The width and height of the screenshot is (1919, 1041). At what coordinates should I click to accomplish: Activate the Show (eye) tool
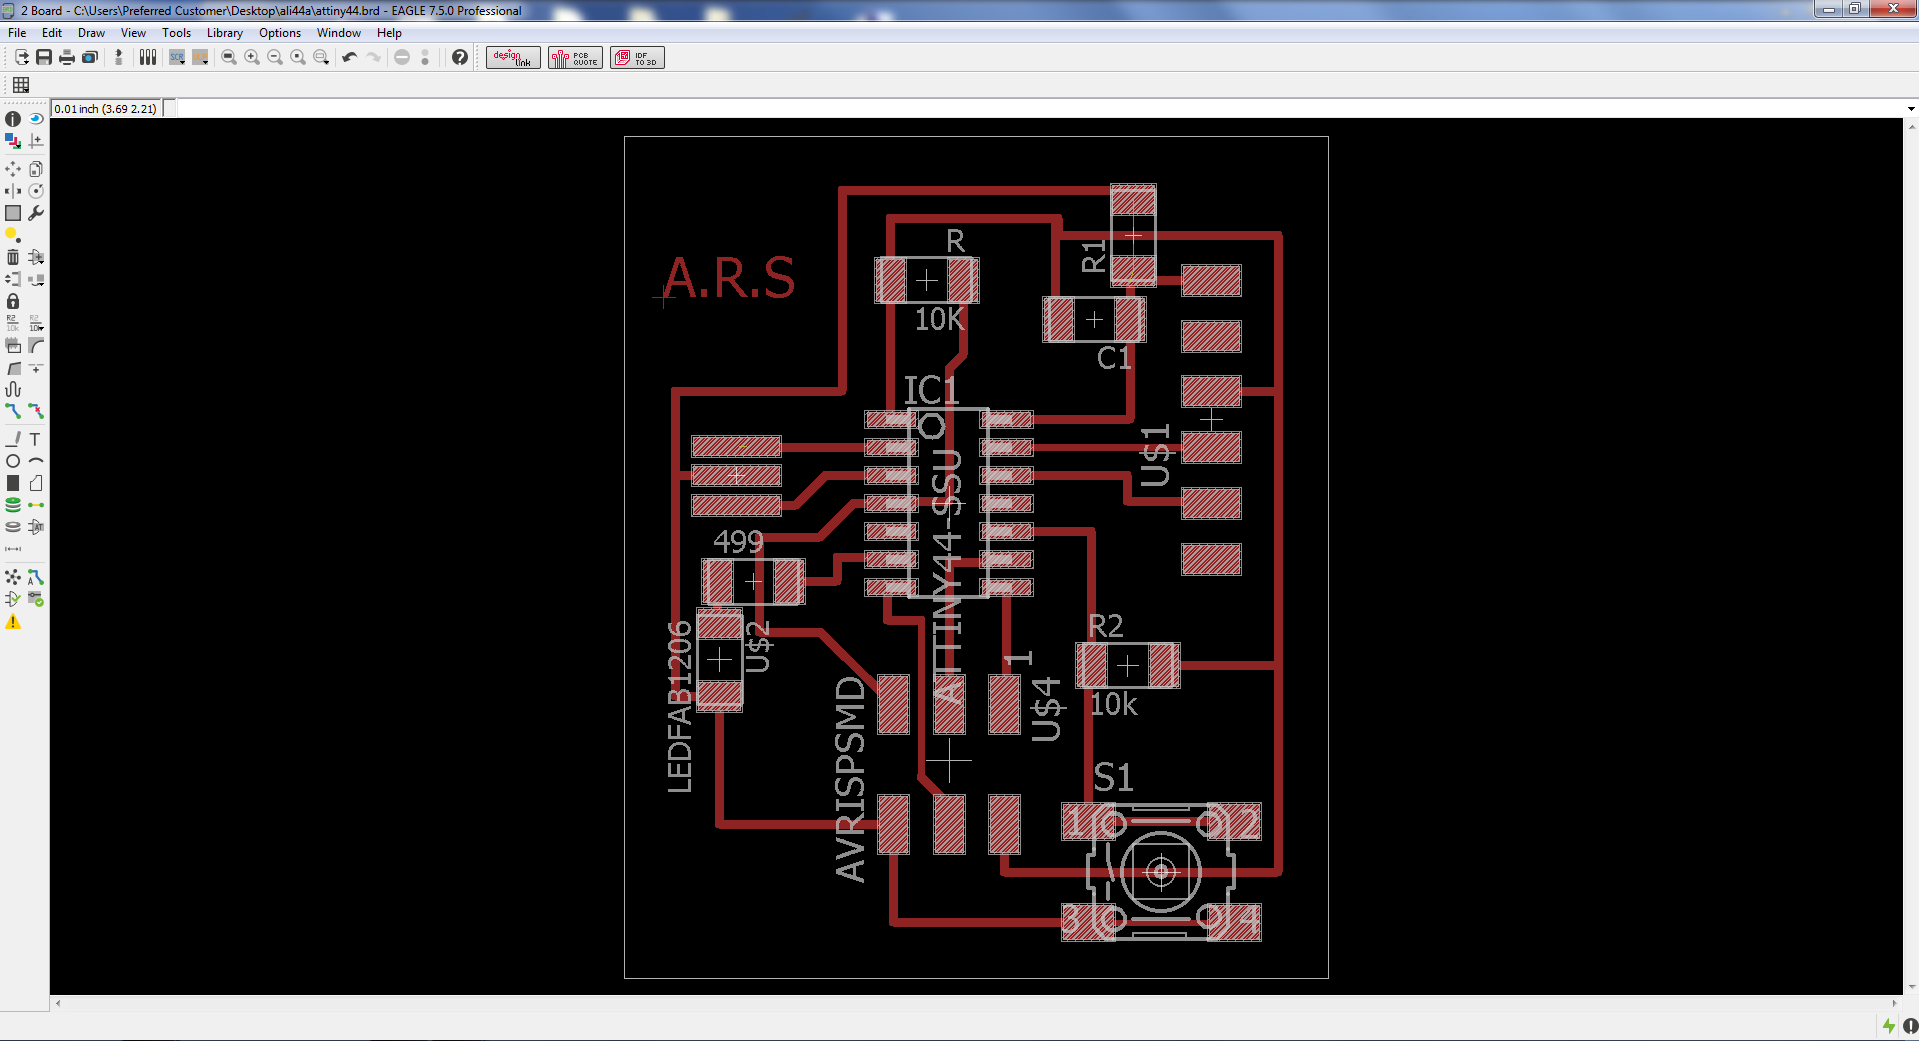[x=36, y=119]
